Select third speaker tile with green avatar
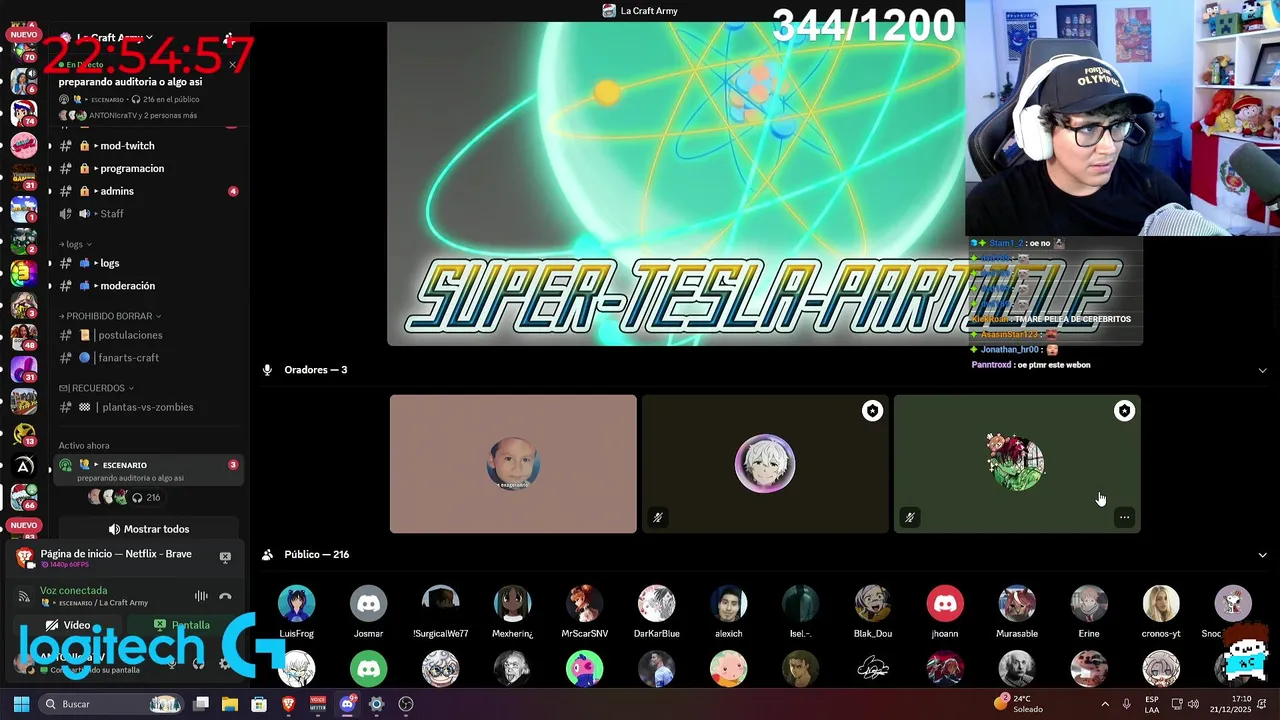This screenshot has height=720, width=1280. (1017, 464)
